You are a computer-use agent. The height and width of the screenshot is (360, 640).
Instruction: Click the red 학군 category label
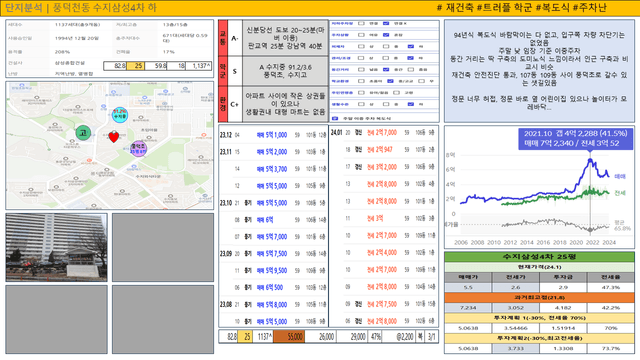point(223,71)
